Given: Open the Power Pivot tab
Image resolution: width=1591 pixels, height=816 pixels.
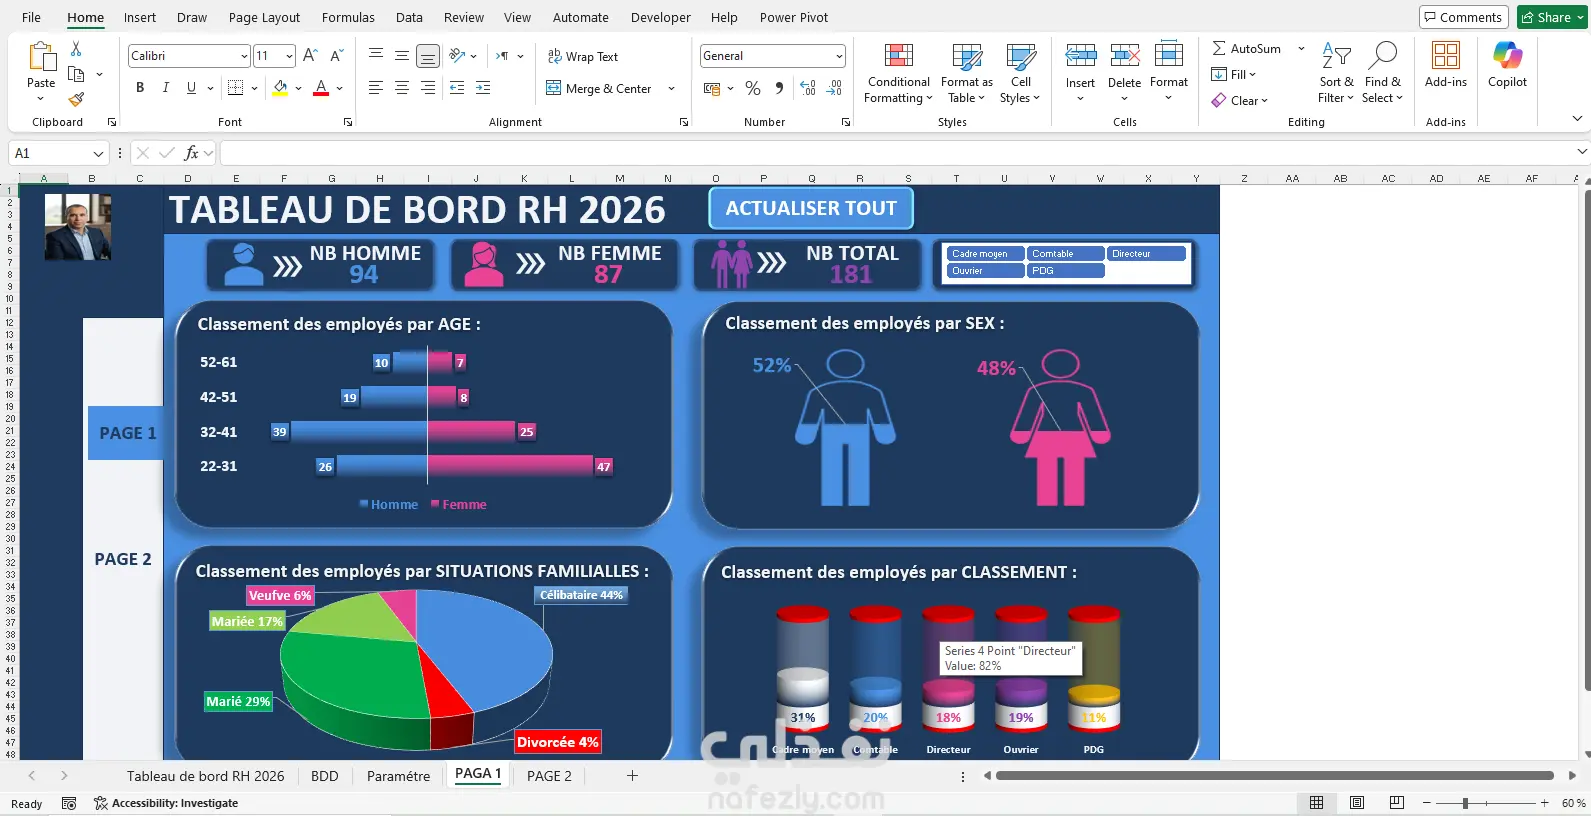Looking at the screenshot, I should click(x=794, y=17).
